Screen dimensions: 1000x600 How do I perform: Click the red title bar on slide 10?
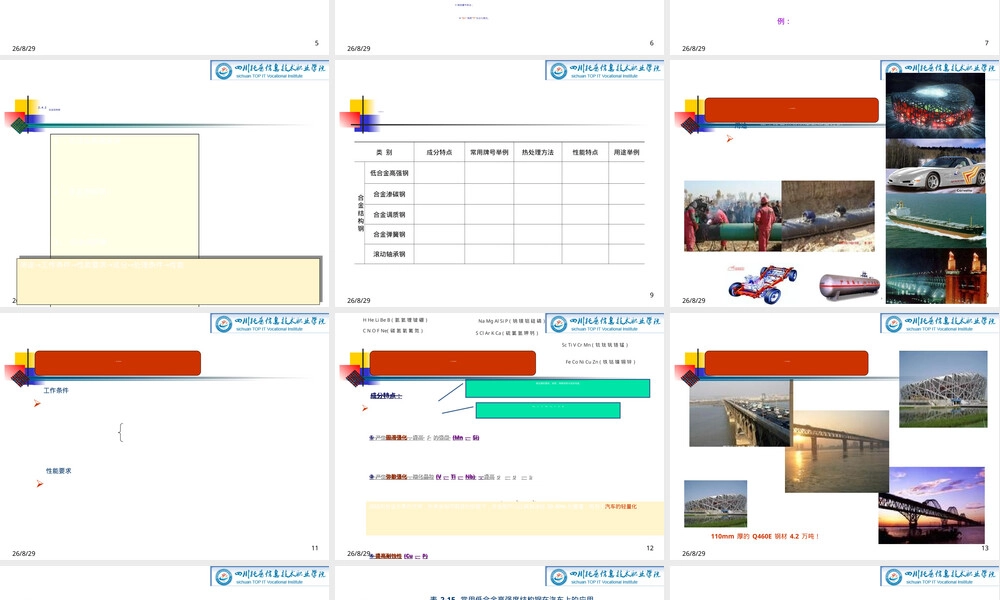pyautogui.click(x=791, y=110)
